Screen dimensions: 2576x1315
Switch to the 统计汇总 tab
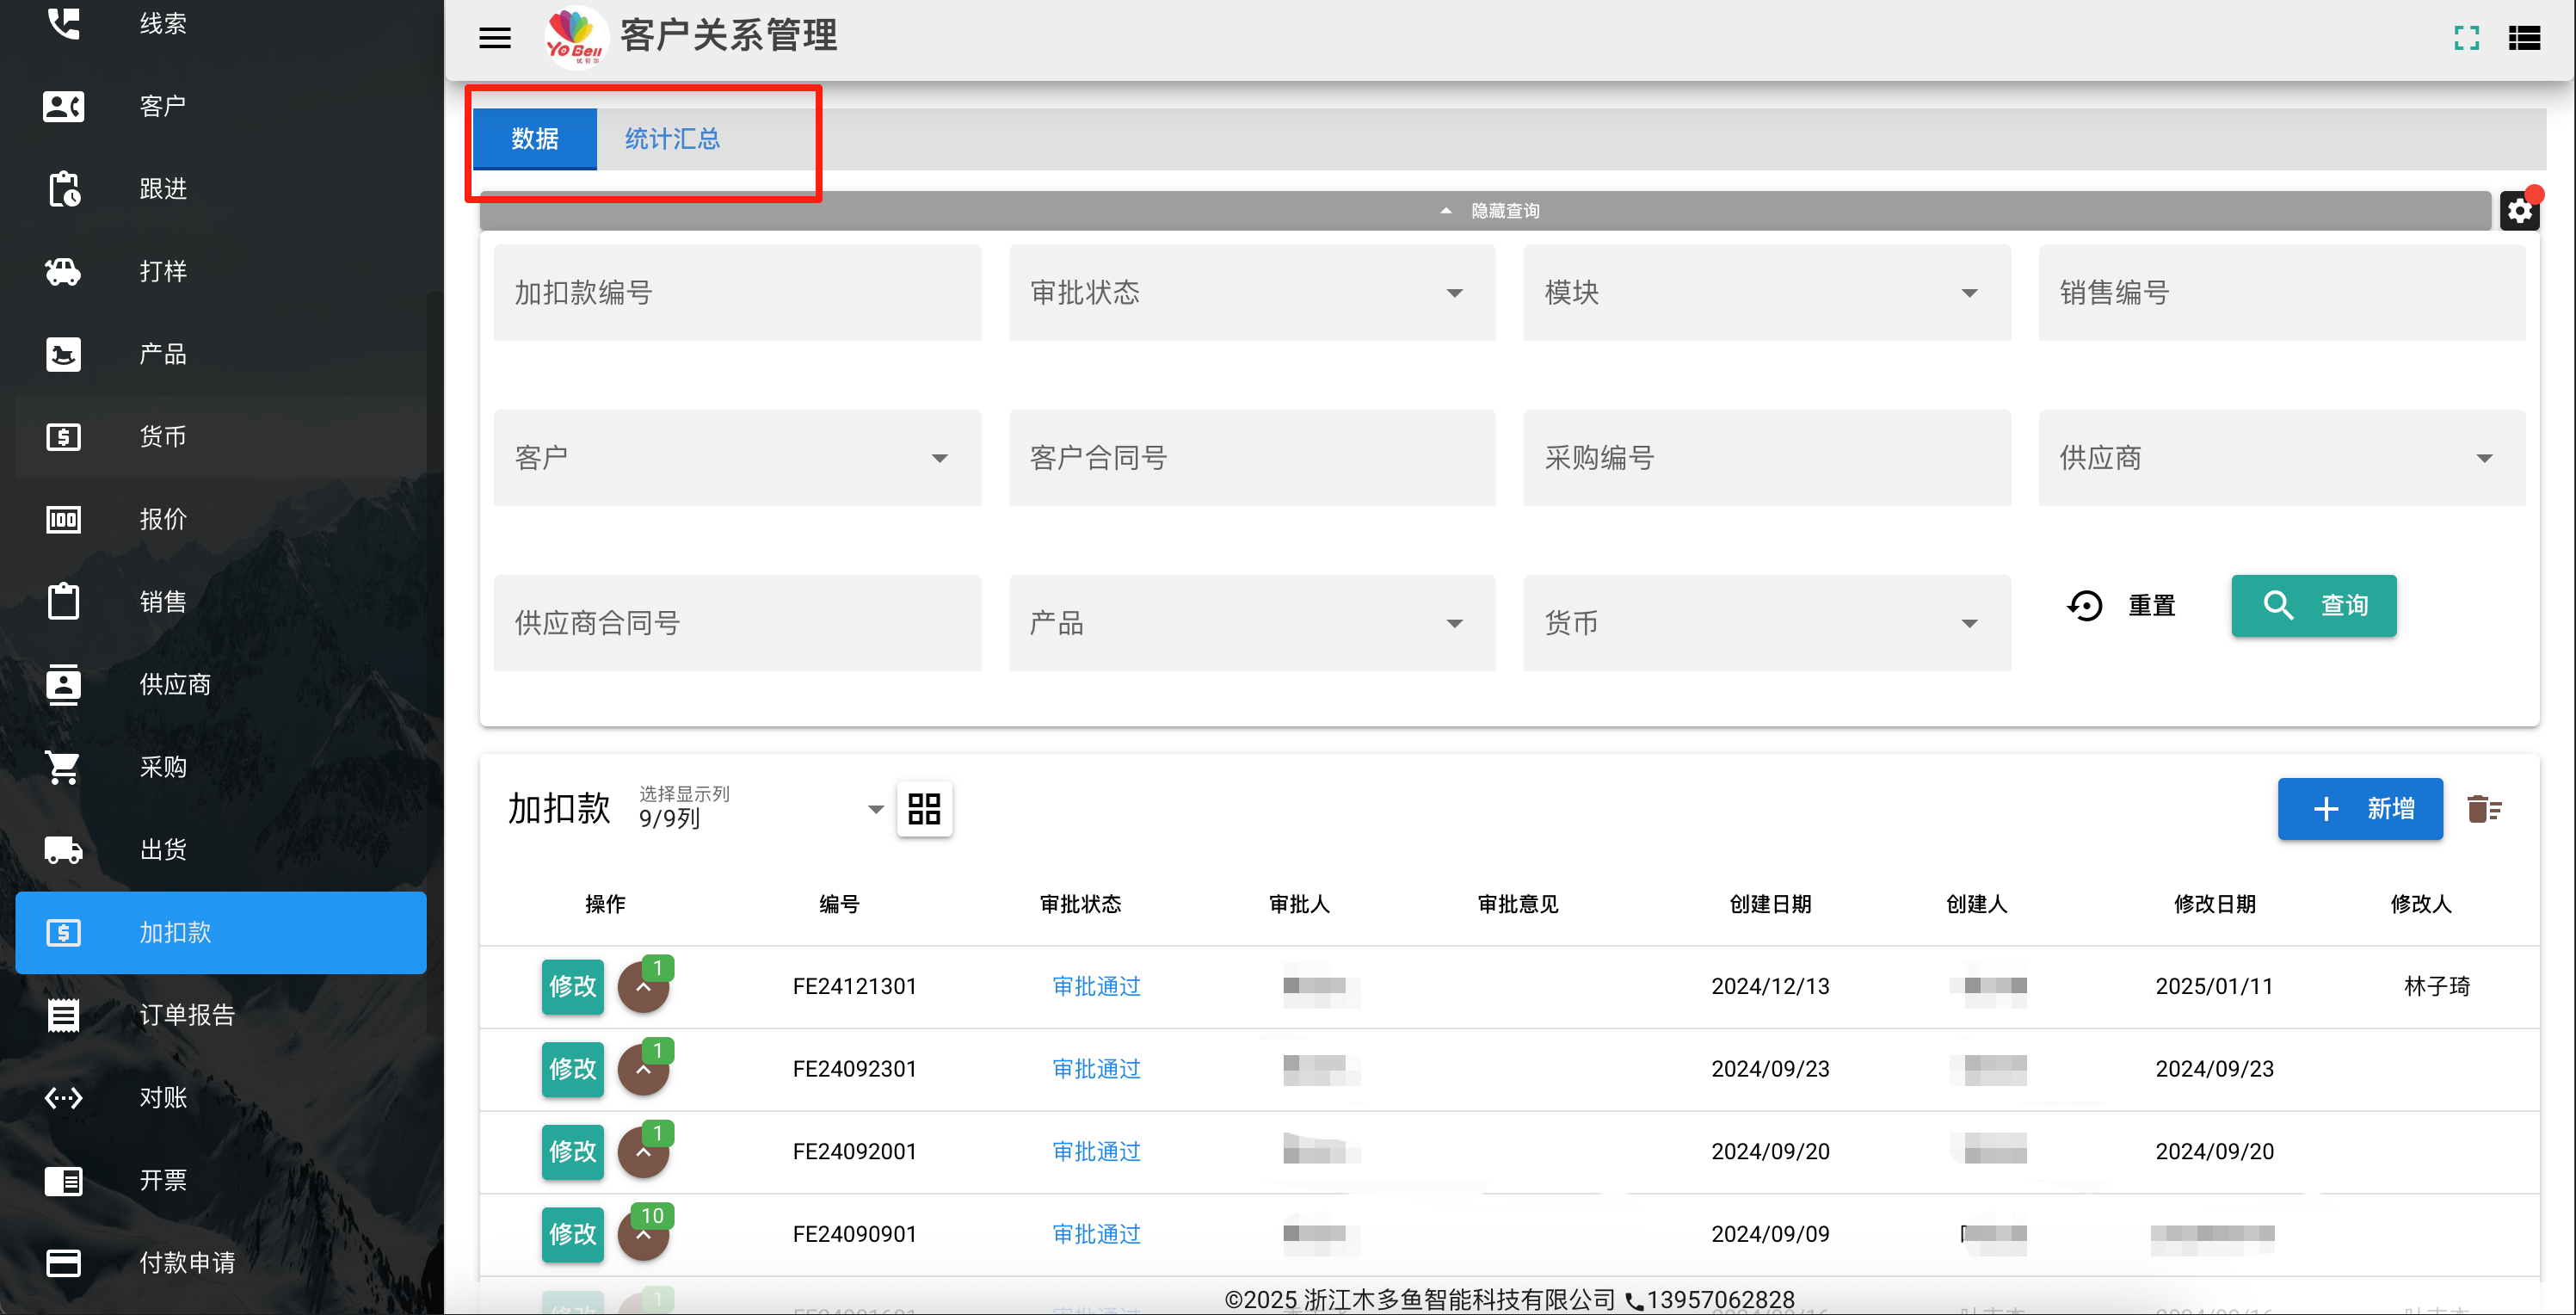[672, 139]
